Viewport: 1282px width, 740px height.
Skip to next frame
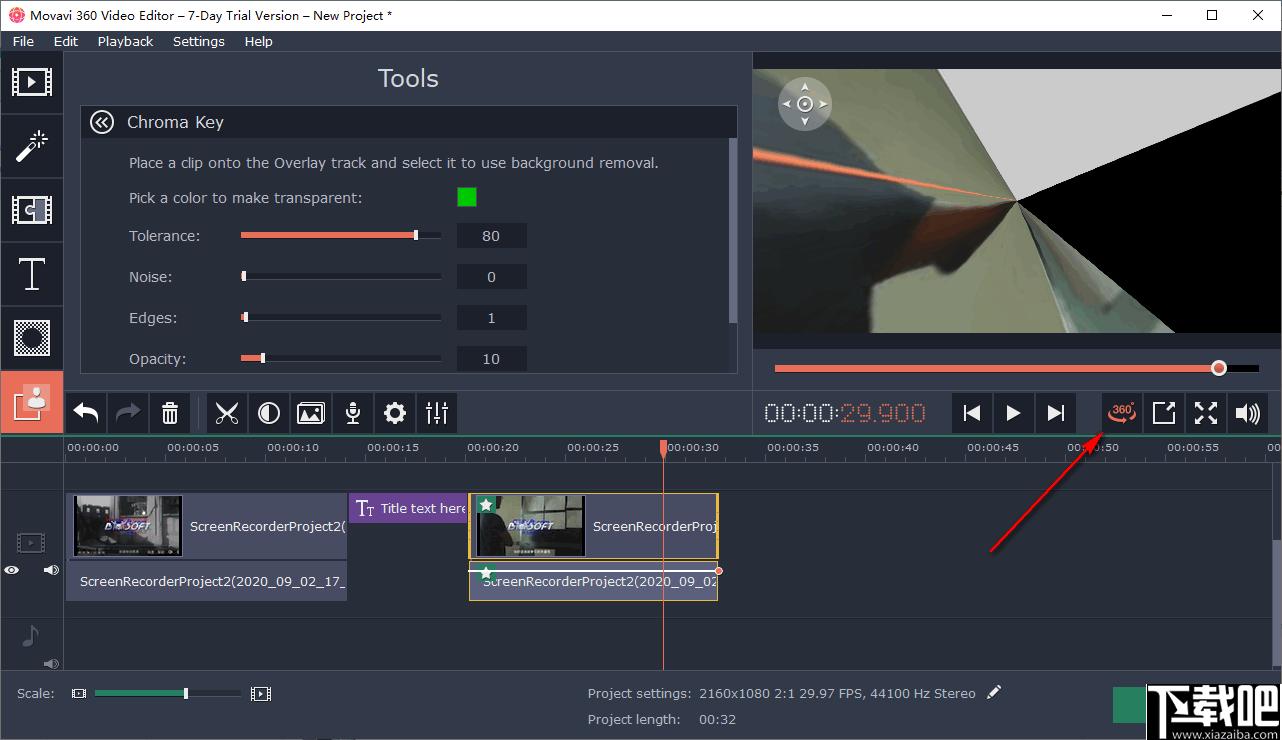(x=1055, y=413)
